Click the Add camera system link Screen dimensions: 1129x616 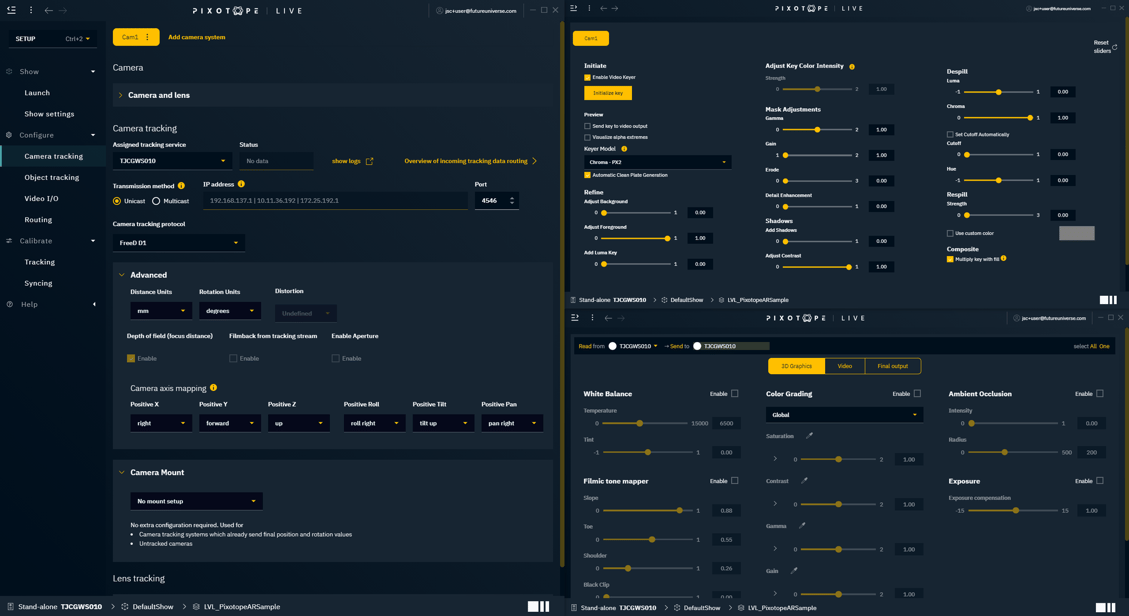point(197,37)
